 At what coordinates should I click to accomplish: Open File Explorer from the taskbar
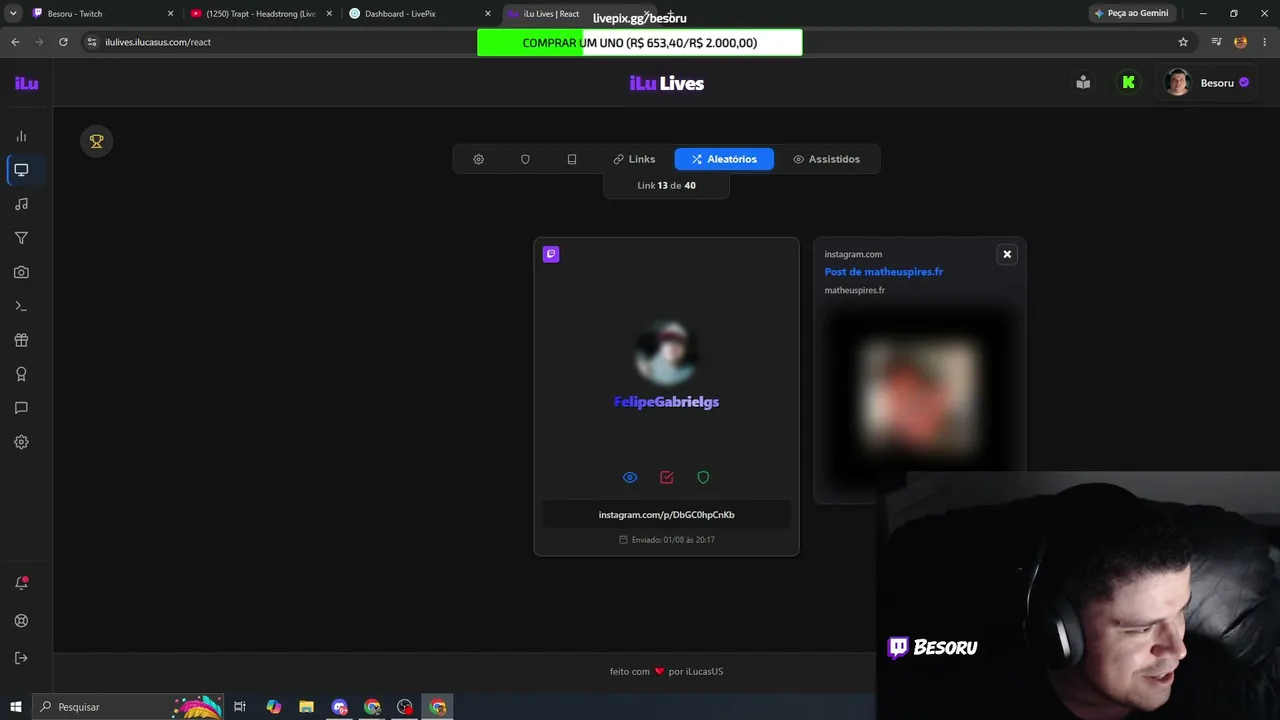306,707
